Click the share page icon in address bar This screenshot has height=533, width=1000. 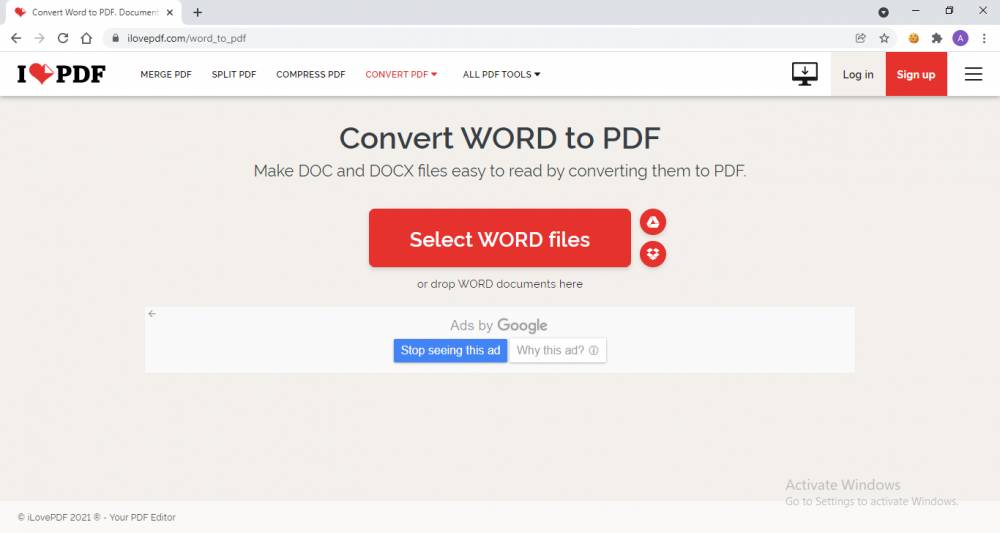[860, 38]
